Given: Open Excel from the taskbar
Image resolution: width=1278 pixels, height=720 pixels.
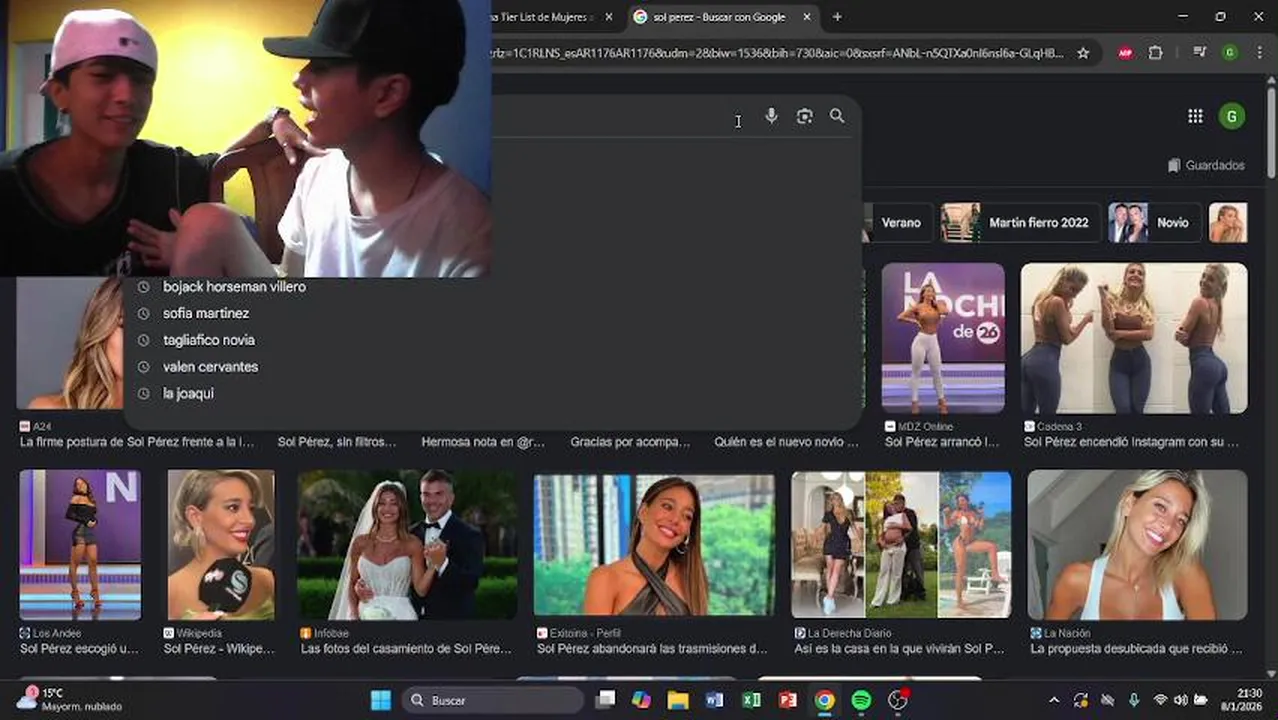Looking at the screenshot, I should (751, 700).
